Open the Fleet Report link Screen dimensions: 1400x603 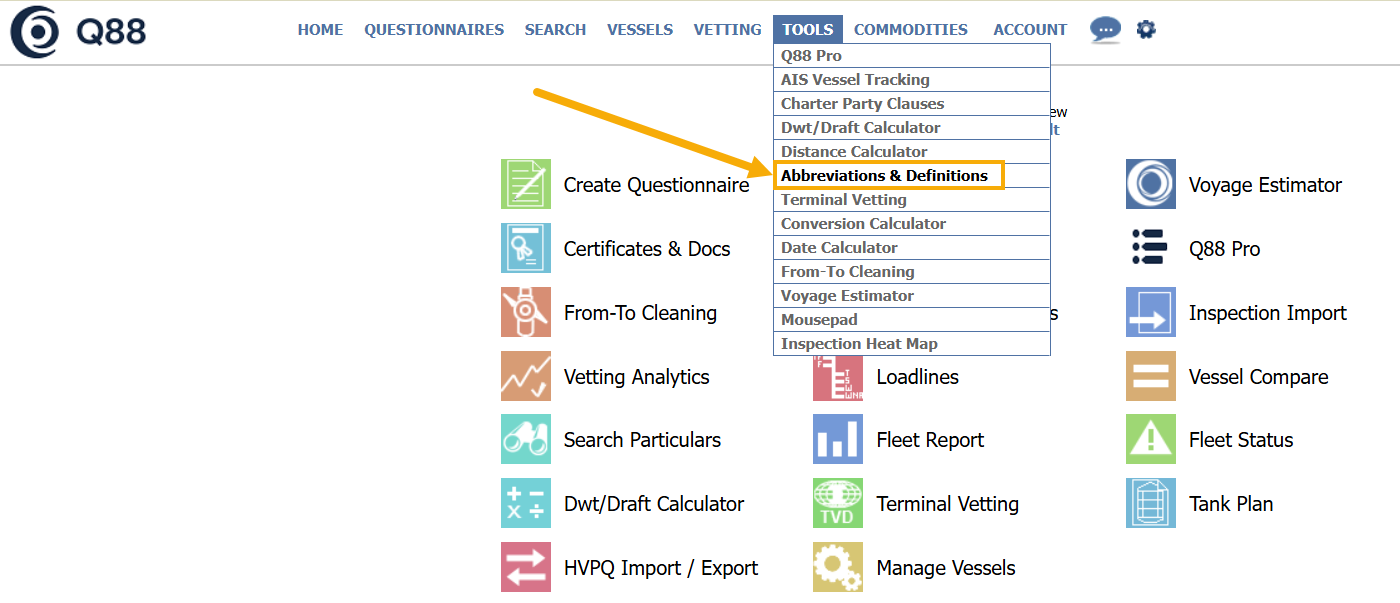tap(929, 440)
